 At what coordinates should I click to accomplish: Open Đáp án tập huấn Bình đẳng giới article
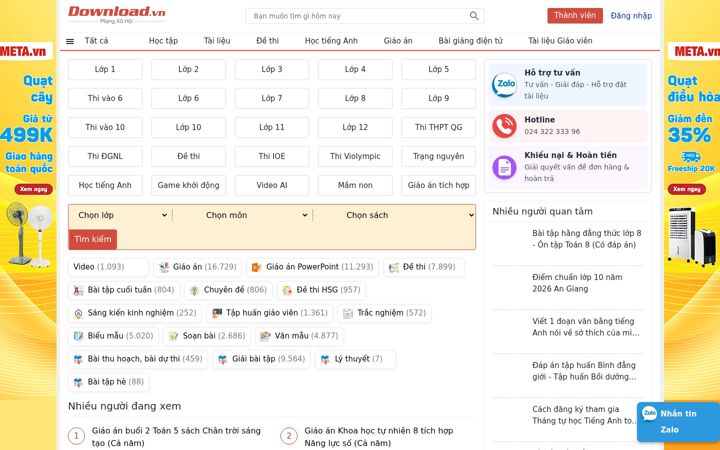[584, 371]
